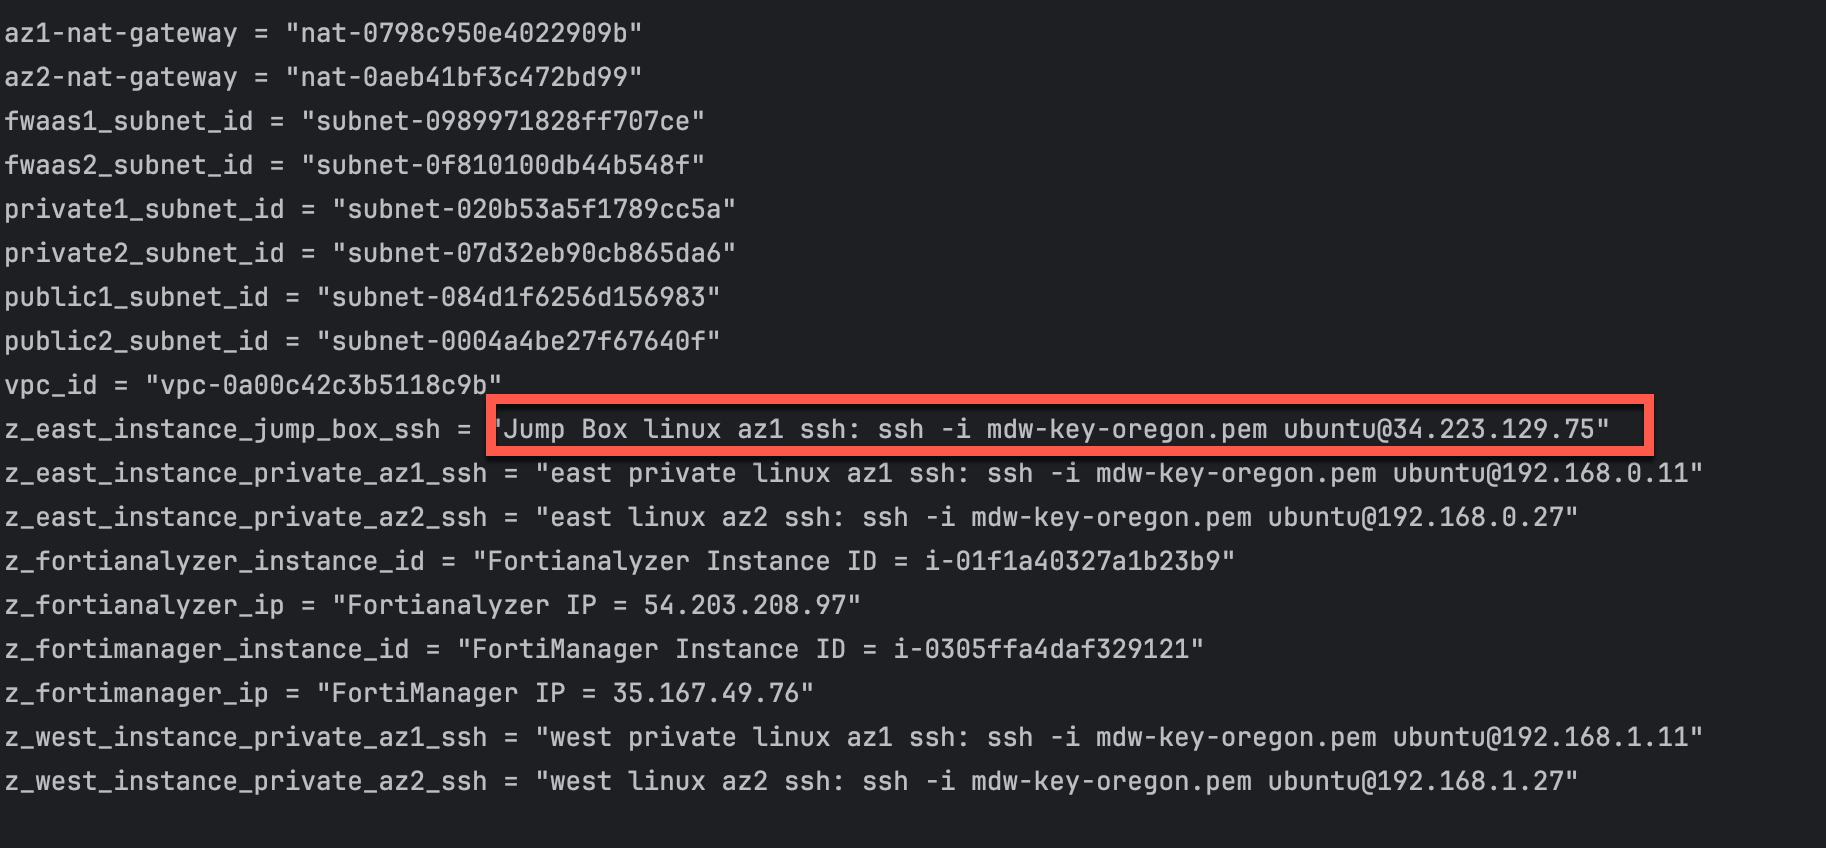Click the public2_subnet_id subnet value
This screenshot has width=1826, height=848.
pyautogui.click(x=518, y=341)
